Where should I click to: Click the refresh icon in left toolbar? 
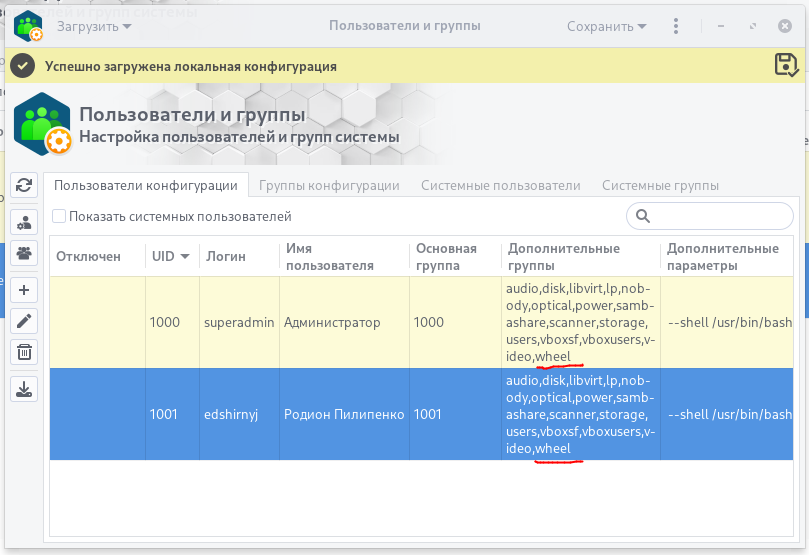coord(25,185)
